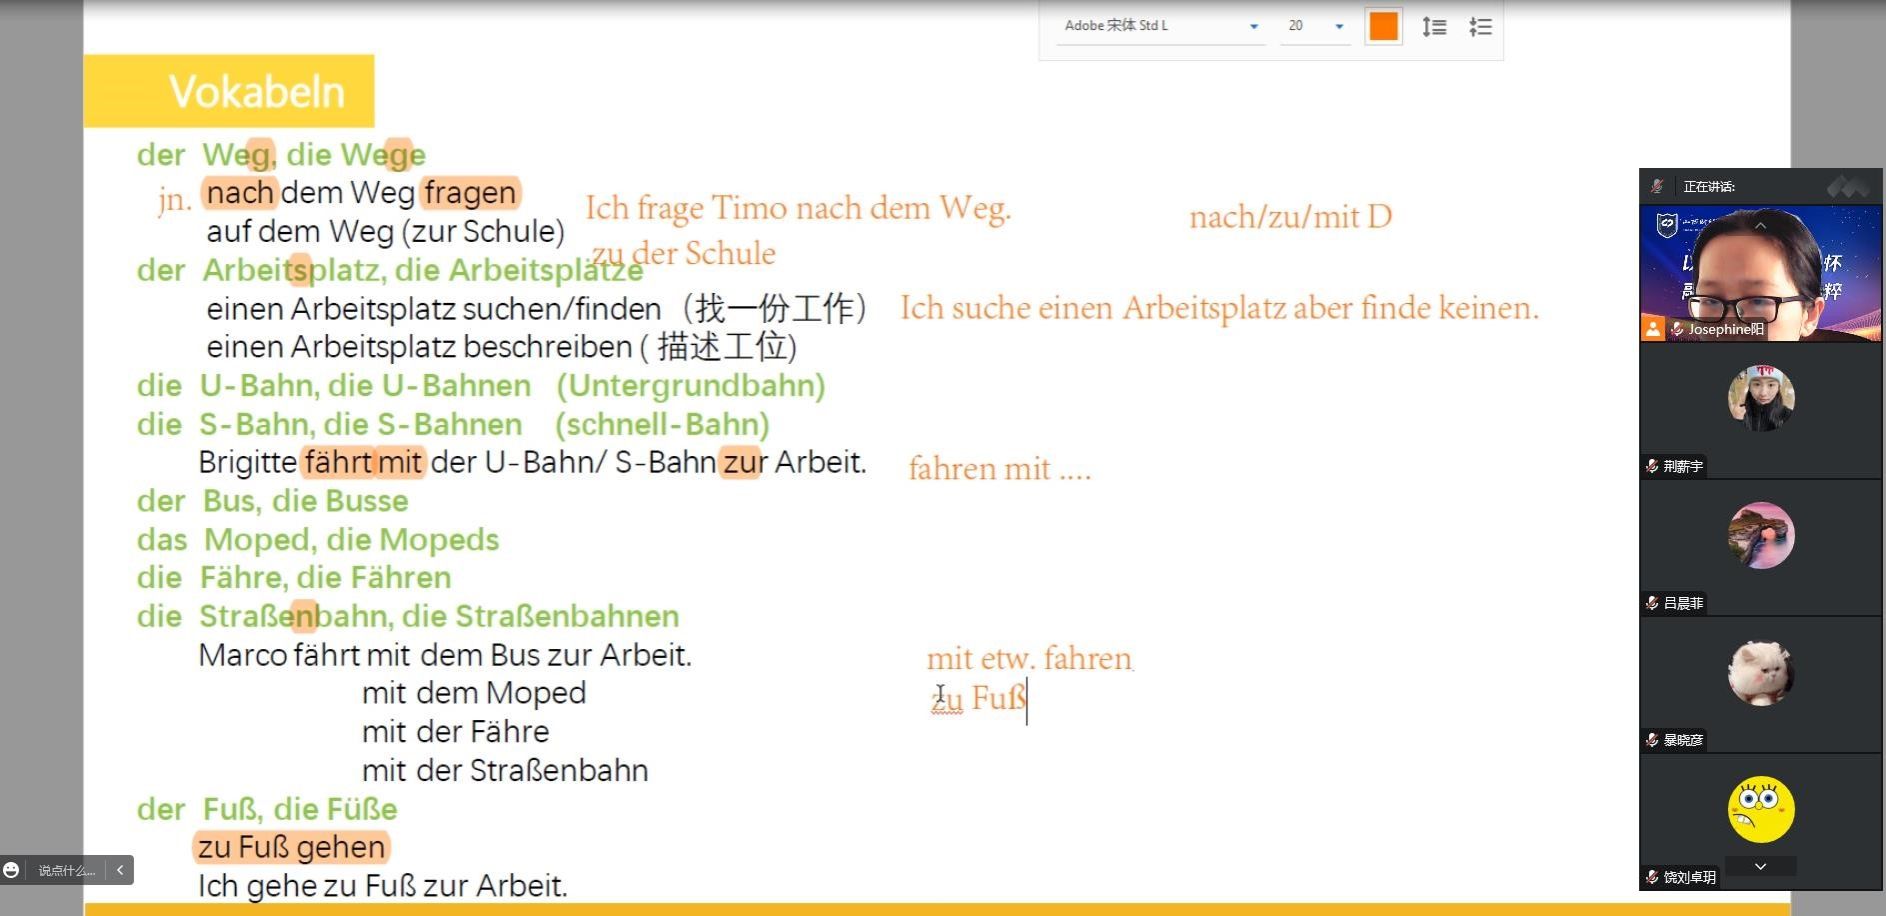Click the white cat avatar of 晏晓彦
Image resolution: width=1886 pixels, height=916 pixels.
click(x=1760, y=673)
